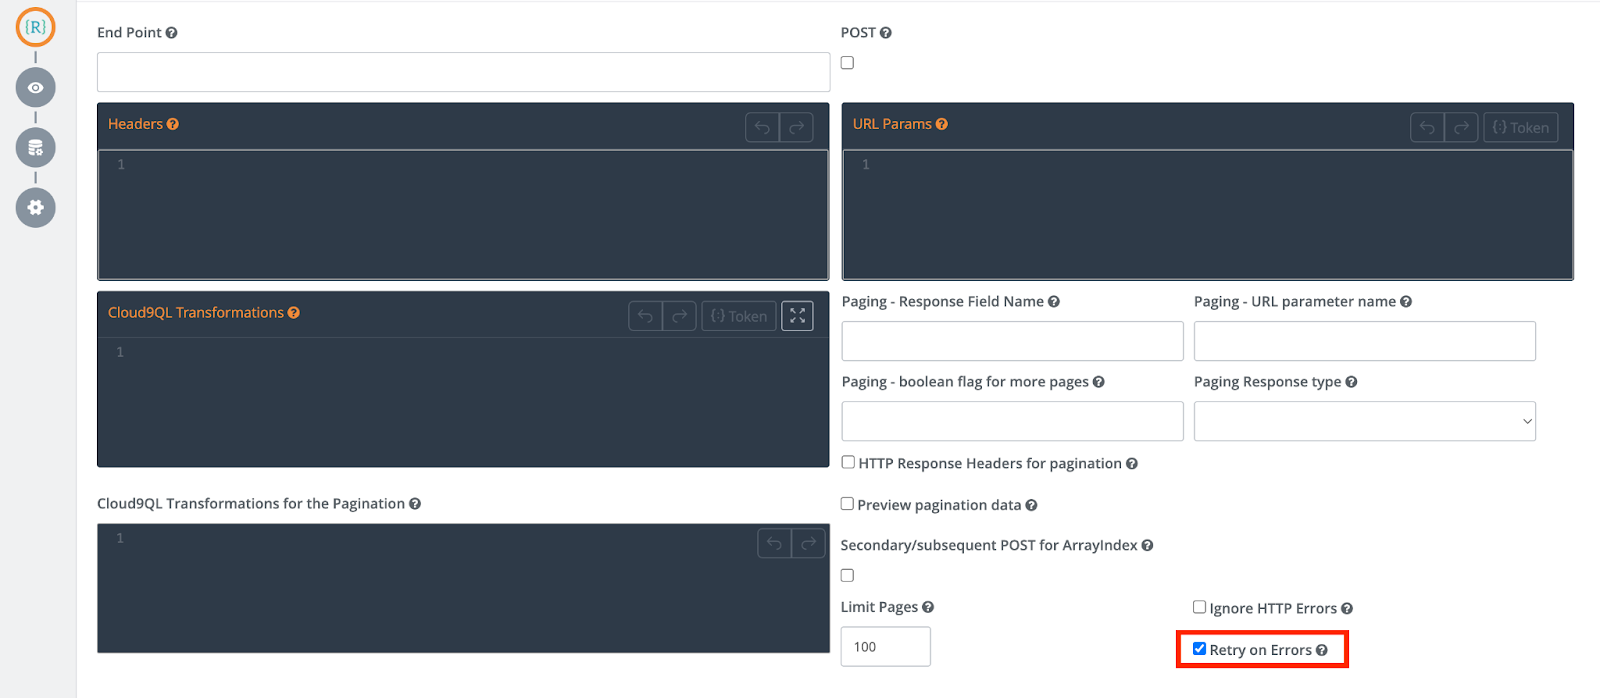Click the Limit Pages help icon
Image resolution: width=1600 pixels, height=698 pixels.
928,607
